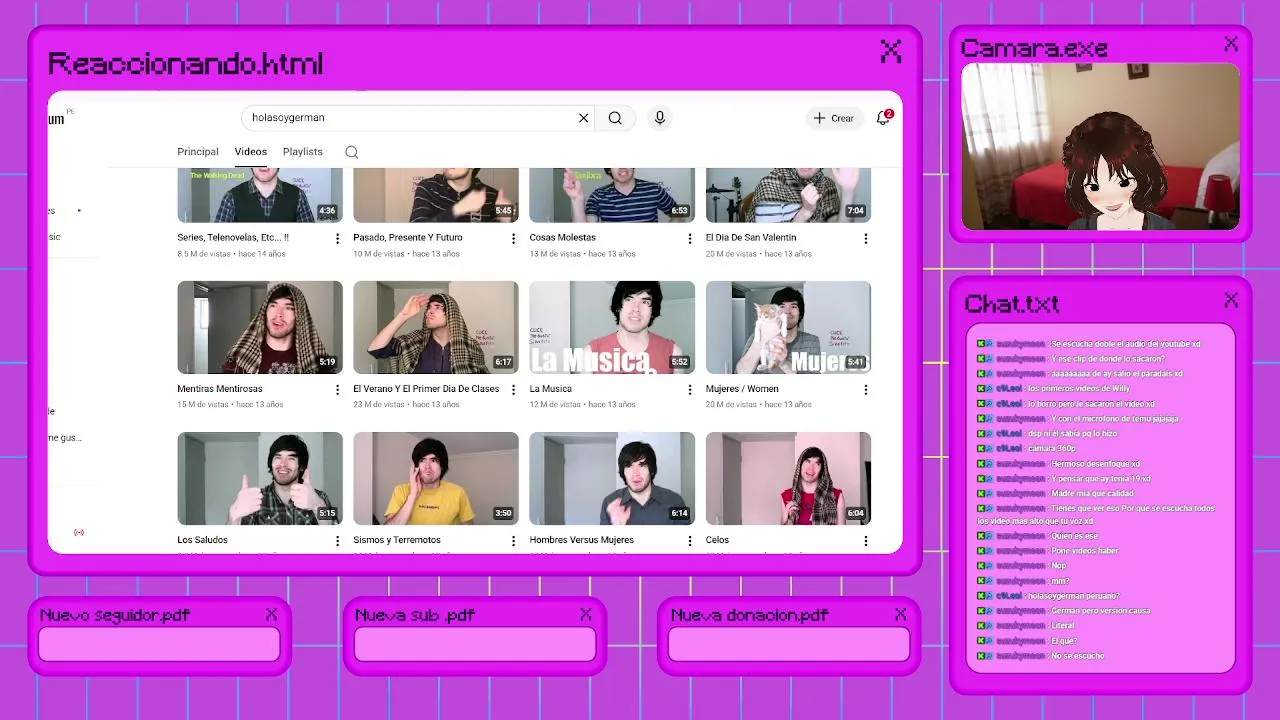Click chat message 'Madre mia que calidad'
Image resolution: width=1280 pixels, height=720 pixels.
point(1094,493)
